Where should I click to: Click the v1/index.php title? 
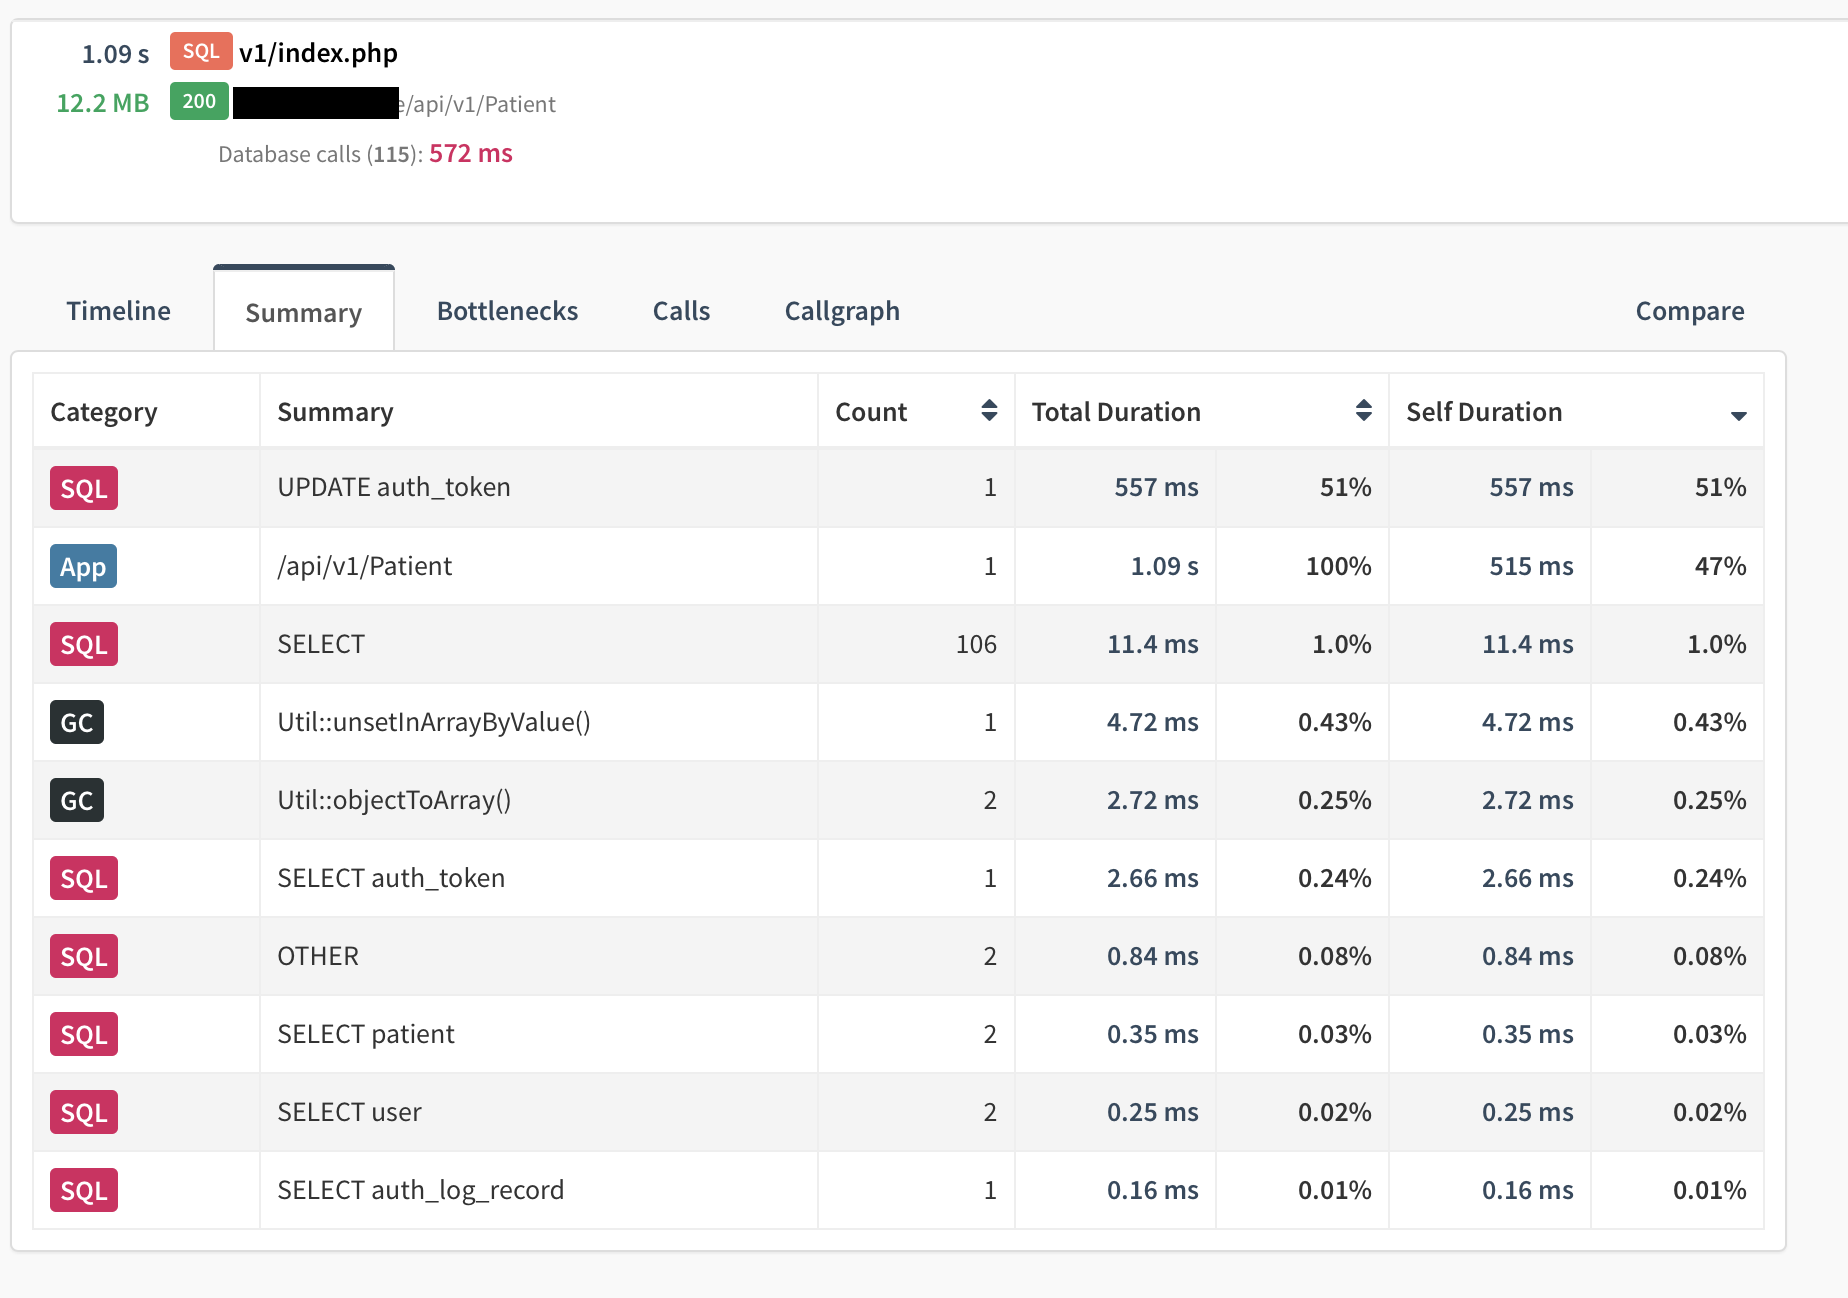(x=318, y=53)
